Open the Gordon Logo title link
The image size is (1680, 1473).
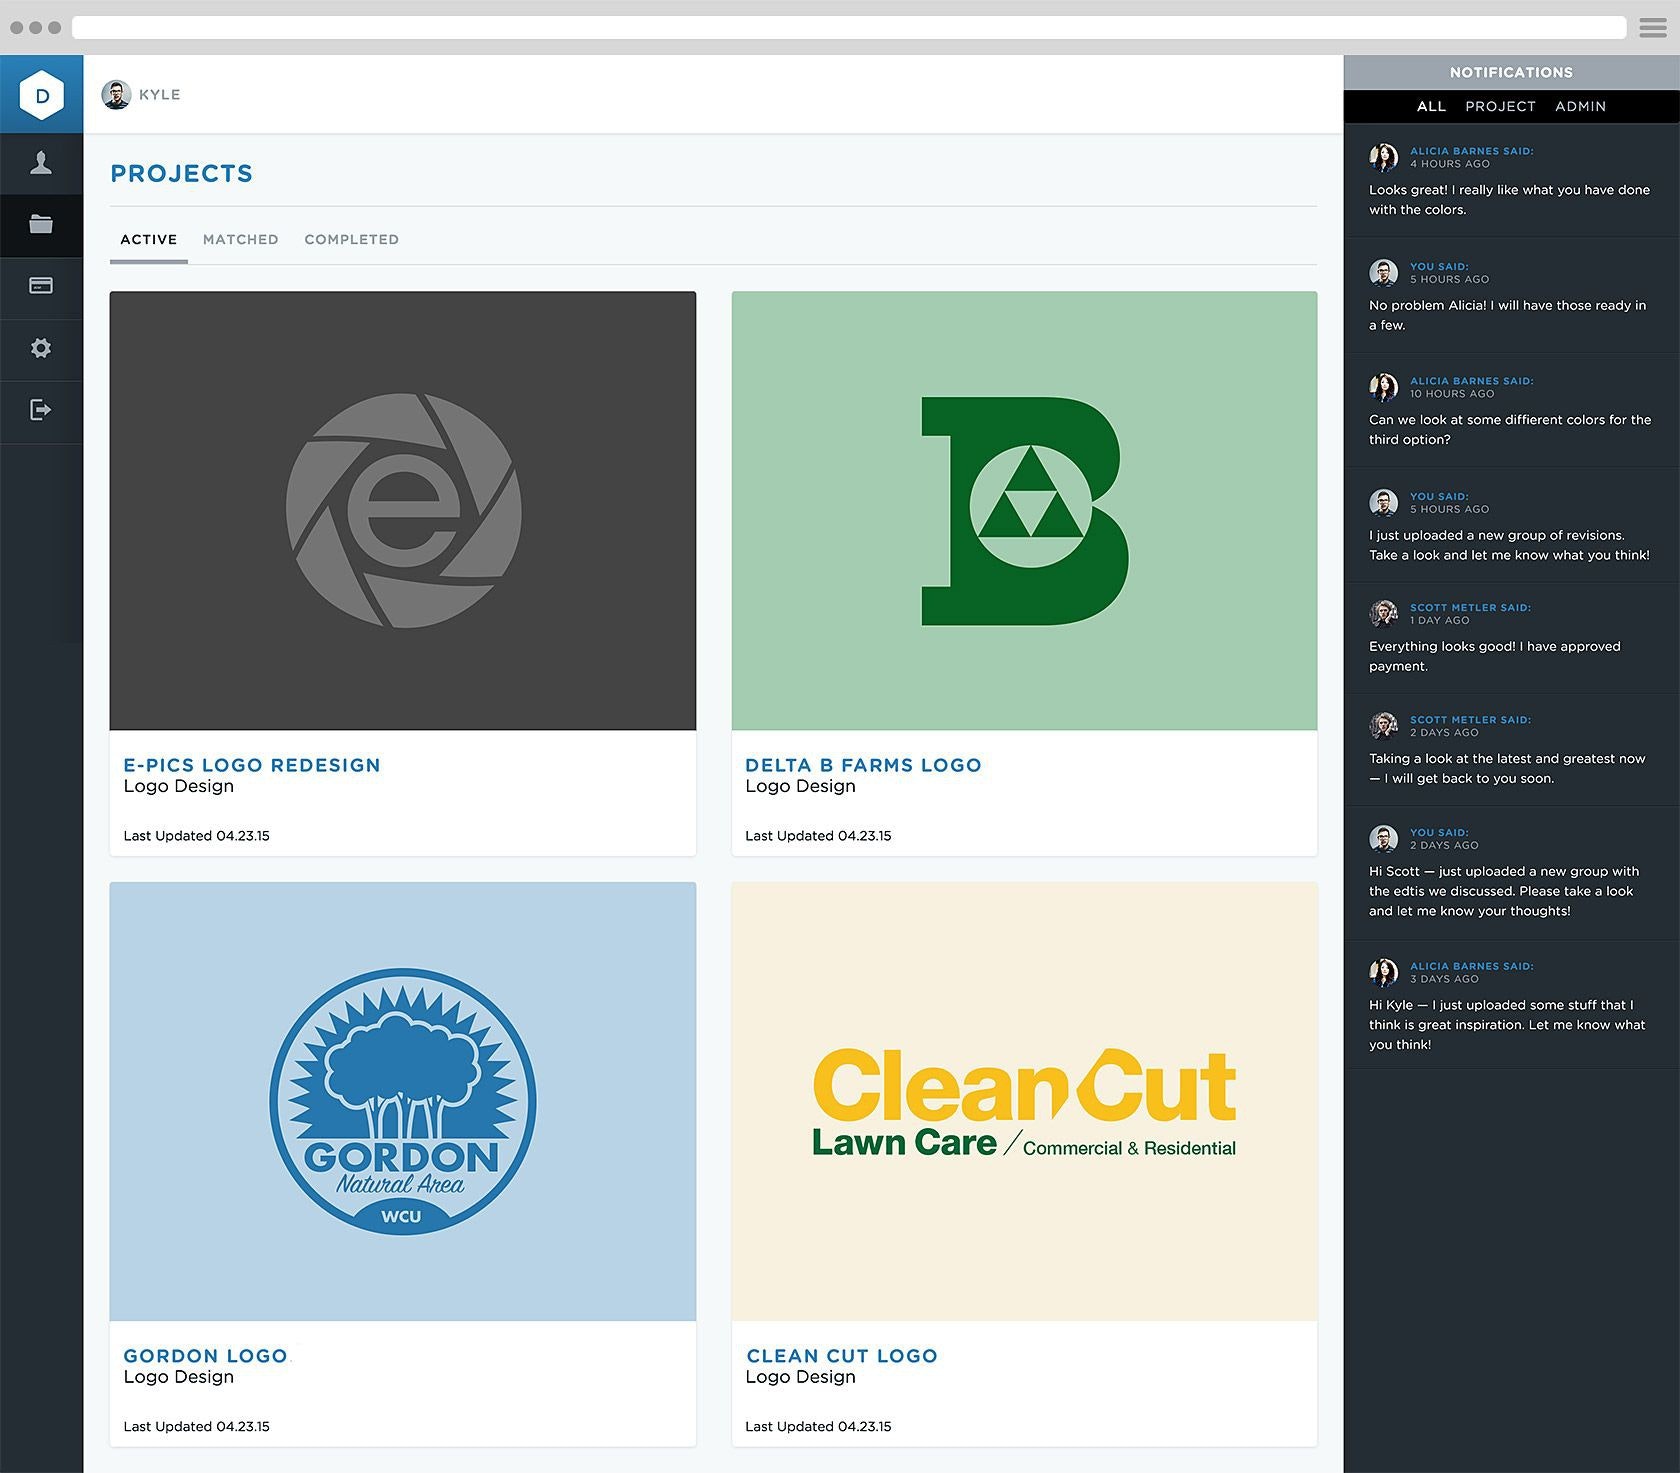click(x=205, y=1356)
